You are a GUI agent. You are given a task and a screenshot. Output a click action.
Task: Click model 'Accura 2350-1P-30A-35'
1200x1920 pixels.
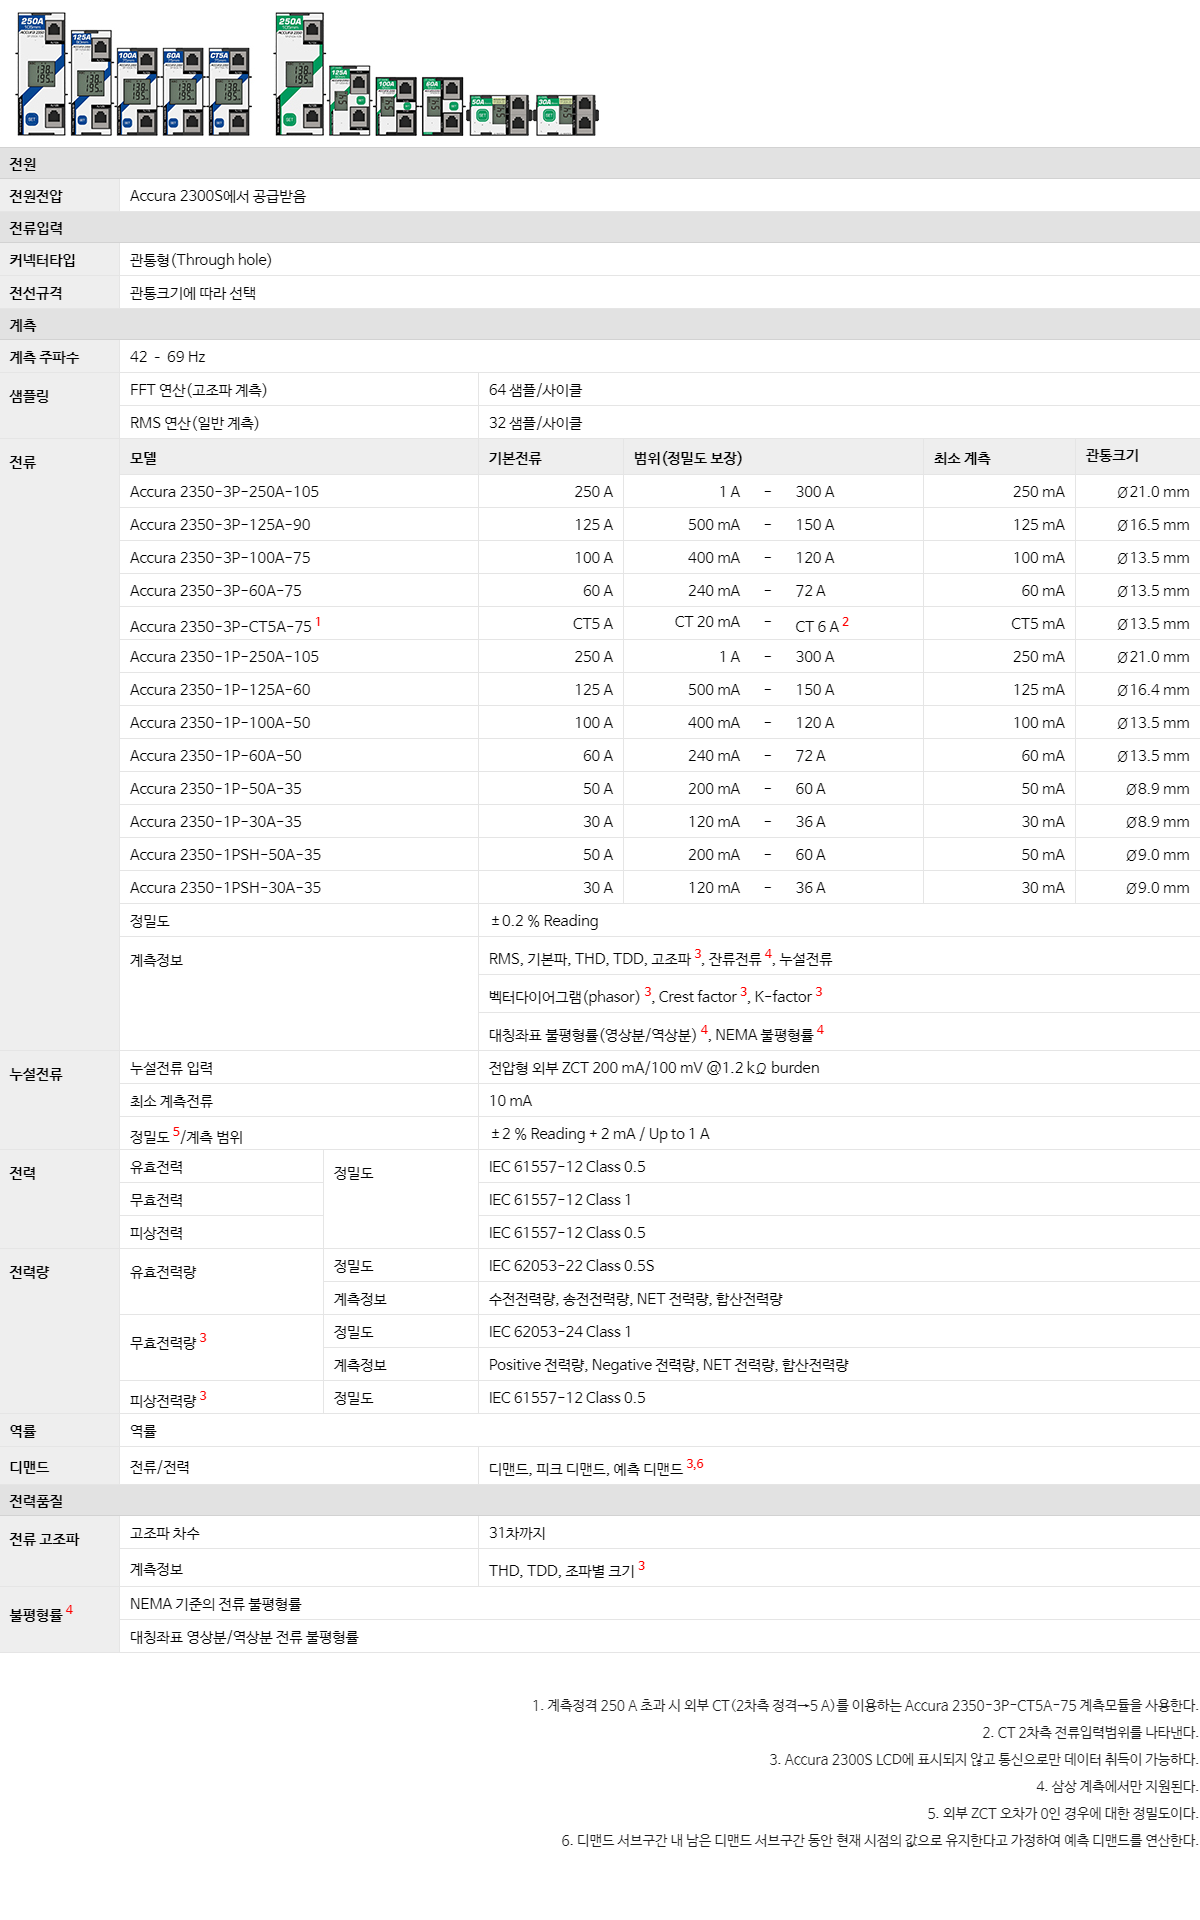coord(216,822)
